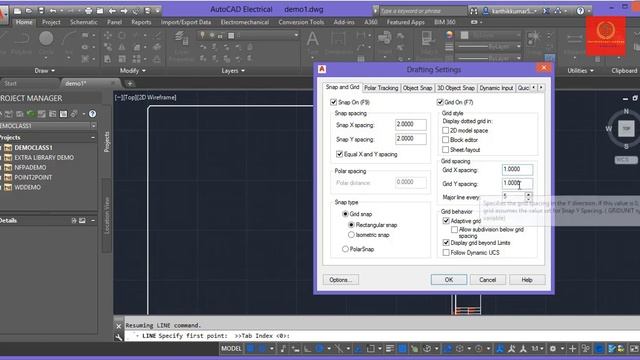Click the Snap Y spacing field
The image size is (640, 360).
(x=411, y=139)
